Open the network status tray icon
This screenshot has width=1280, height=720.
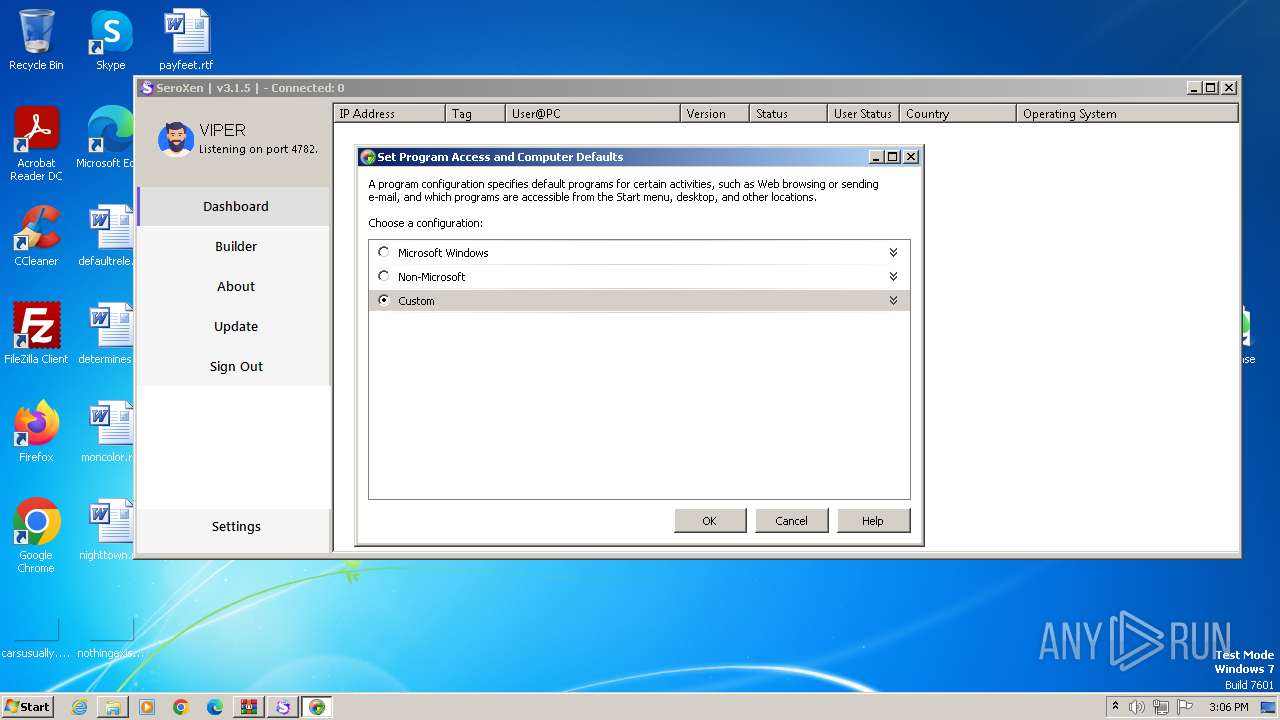(1161, 707)
